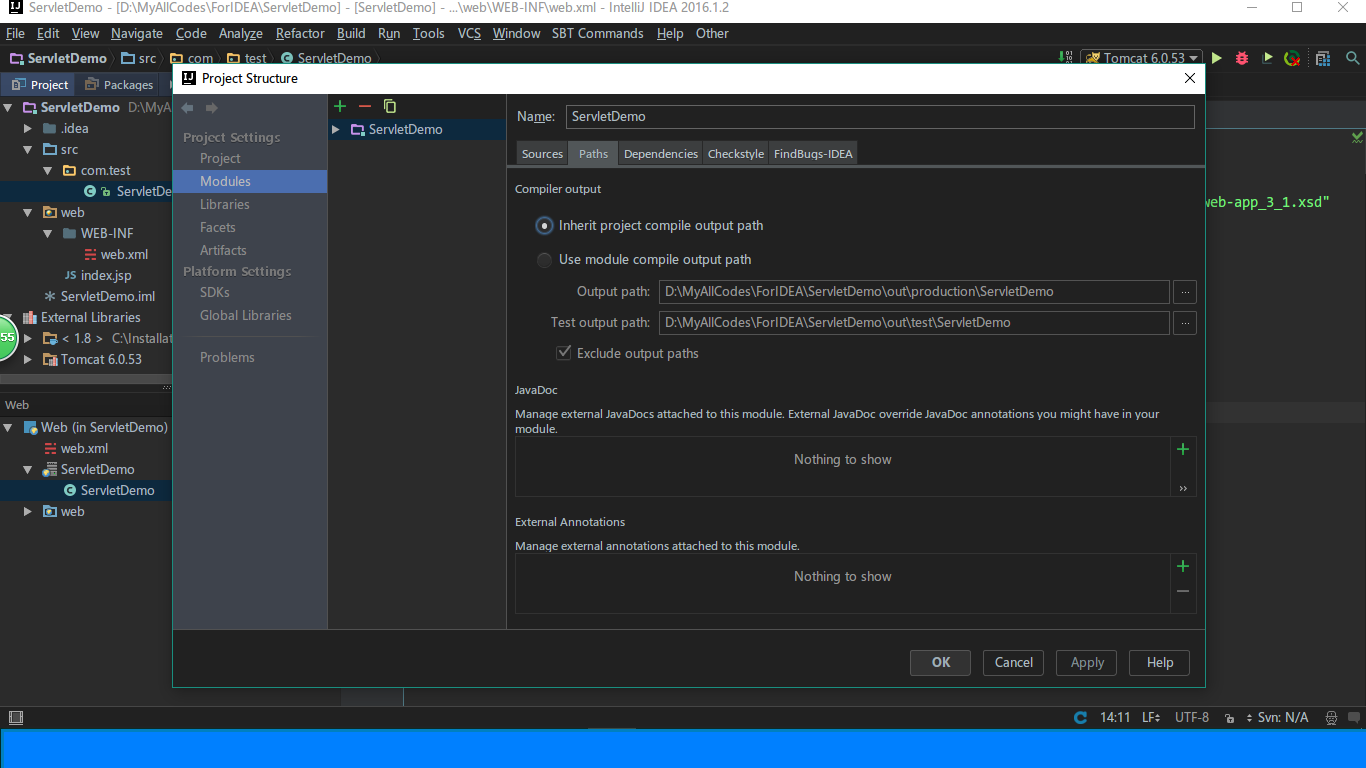Switch to the FindBugs-IDEA tab
The height and width of the screenshot is (768, 1366).
point(813,153)
